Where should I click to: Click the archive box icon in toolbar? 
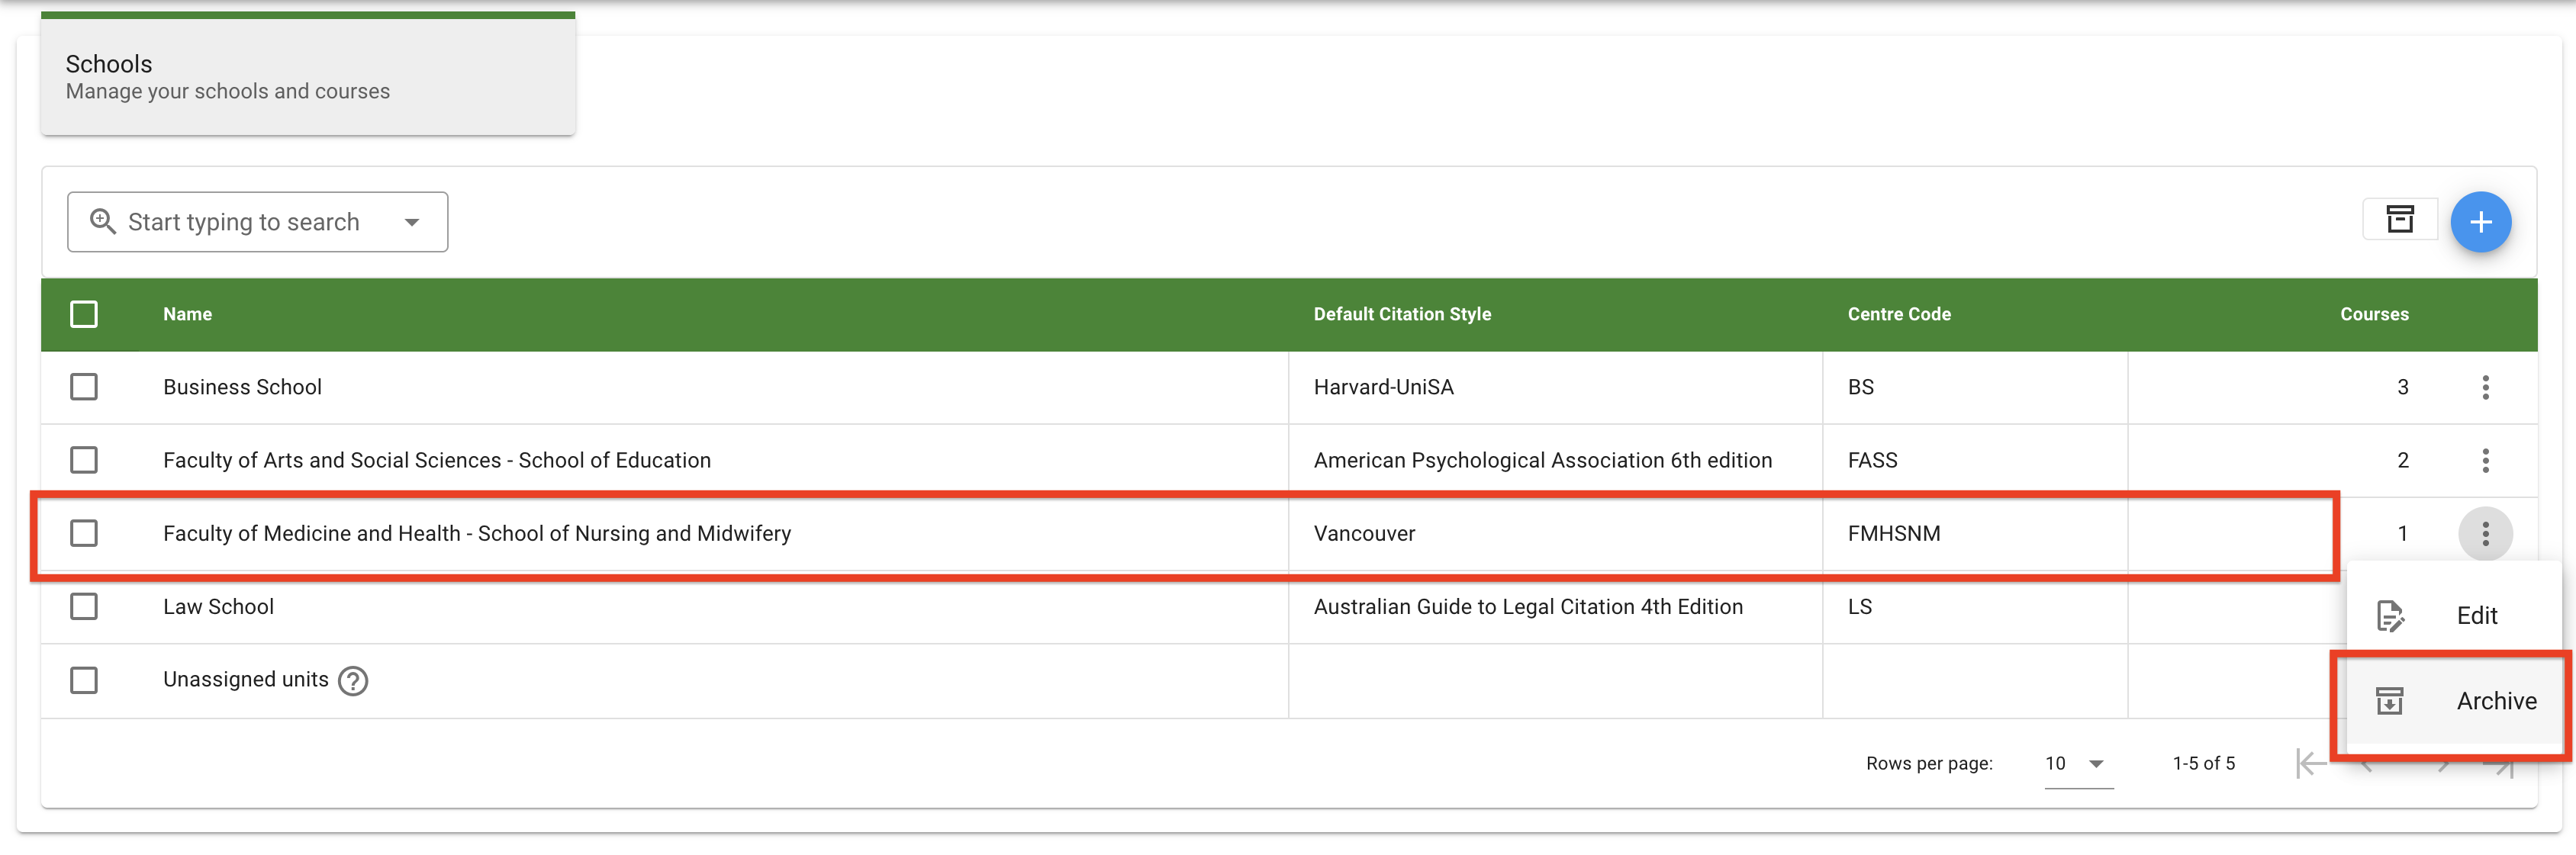(x=2399, y=220)
